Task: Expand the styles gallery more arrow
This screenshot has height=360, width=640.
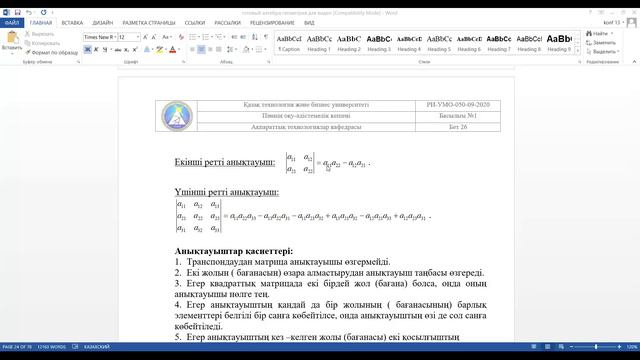Action: pos(578,51)
